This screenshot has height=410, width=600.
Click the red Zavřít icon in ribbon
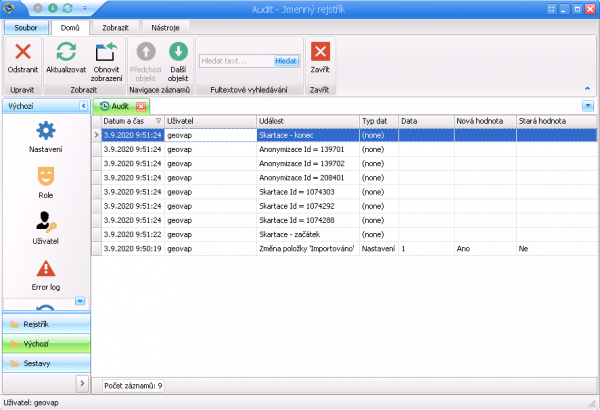[320, 54]
